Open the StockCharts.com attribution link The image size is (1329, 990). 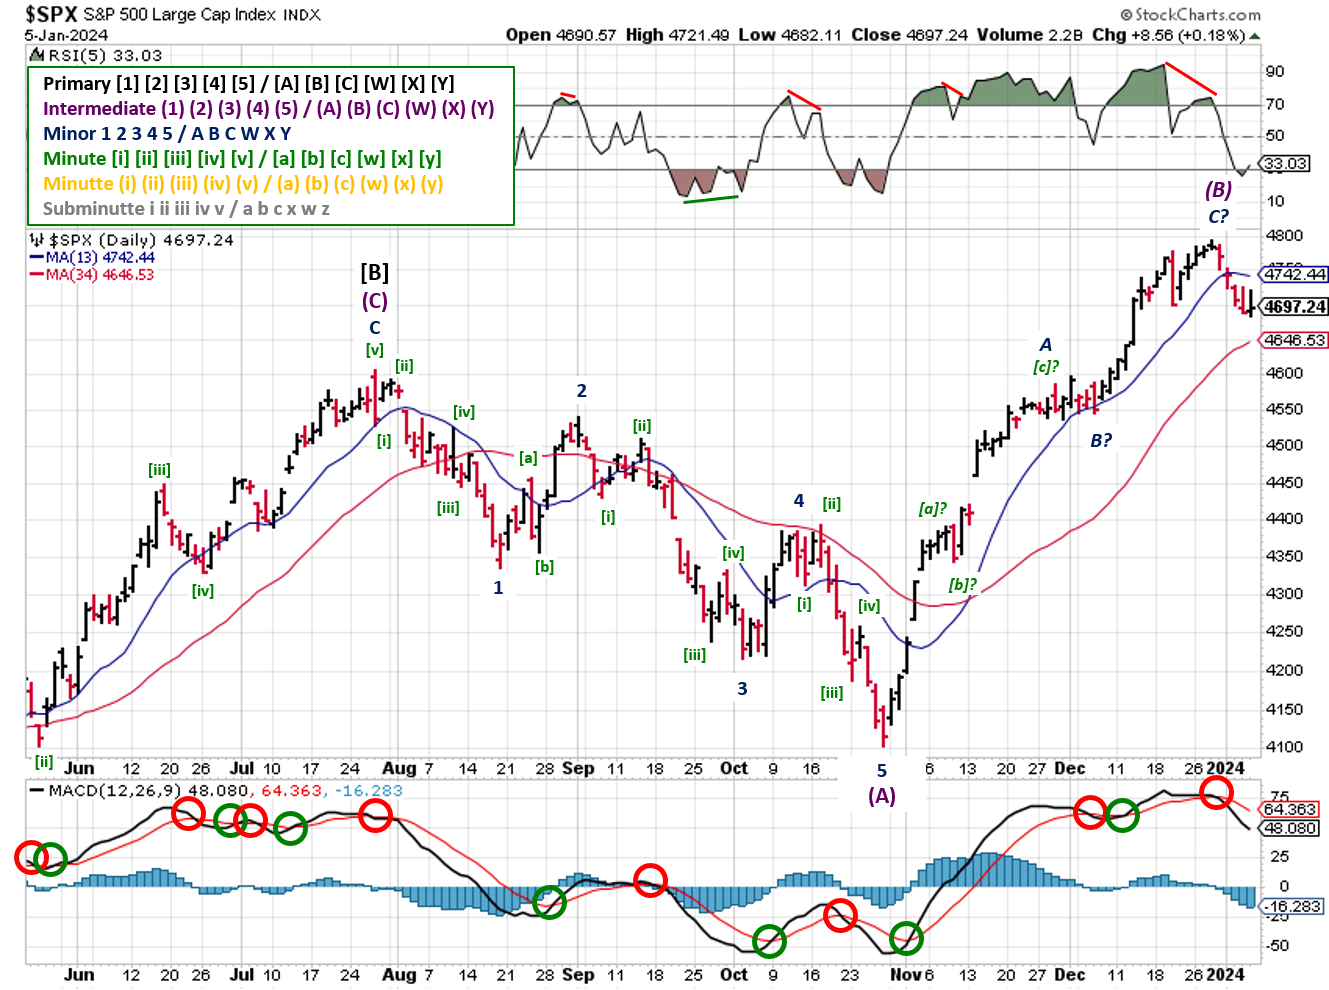[x=1190, y=14]
